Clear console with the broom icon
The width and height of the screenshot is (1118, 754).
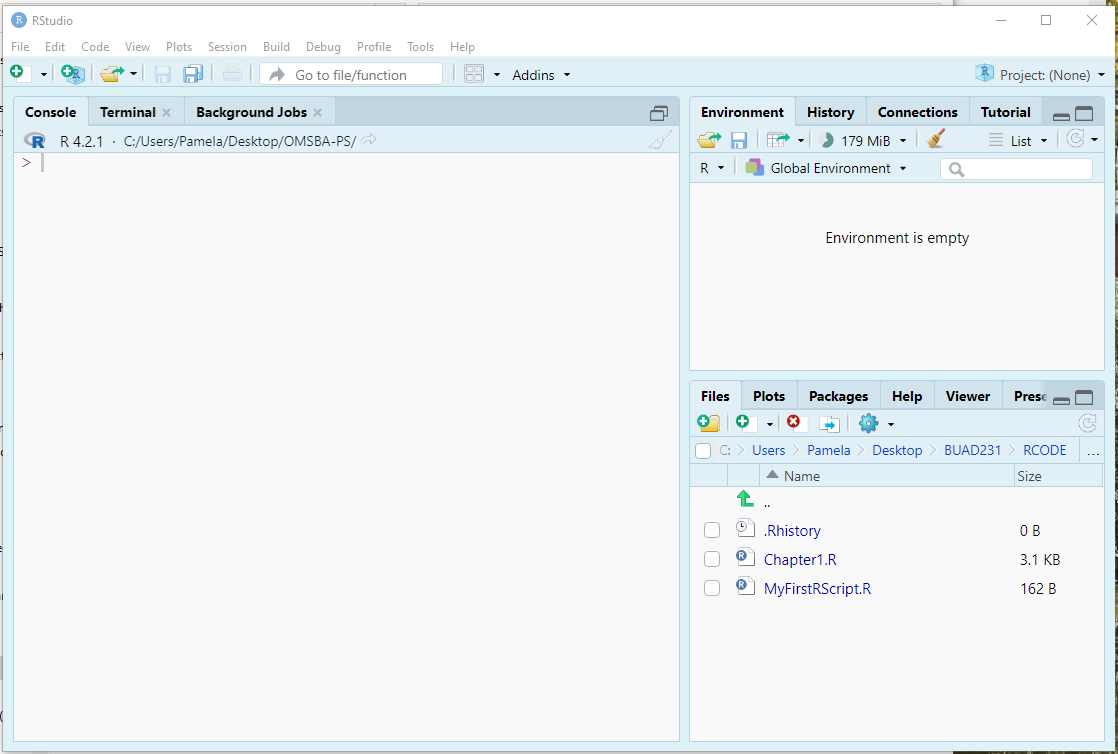(660, 140)
